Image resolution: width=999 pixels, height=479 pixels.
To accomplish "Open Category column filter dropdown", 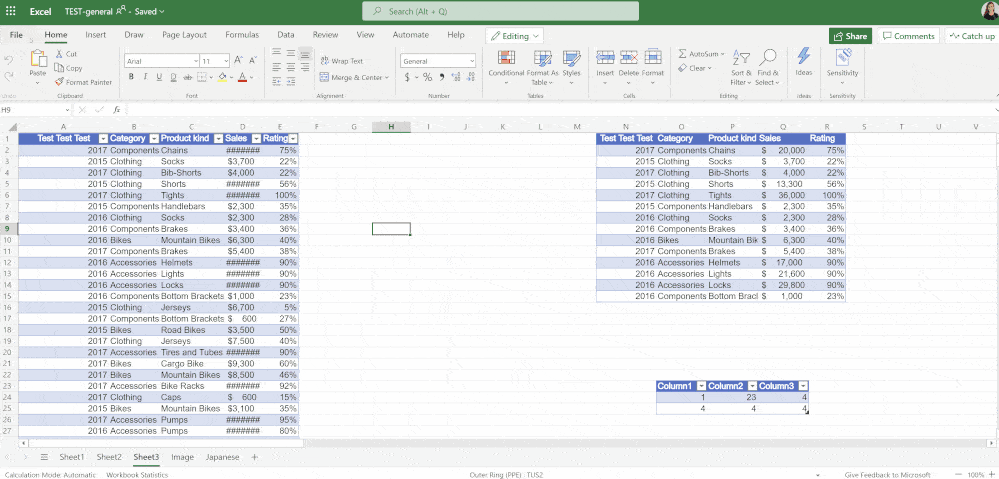I will 153,138.
